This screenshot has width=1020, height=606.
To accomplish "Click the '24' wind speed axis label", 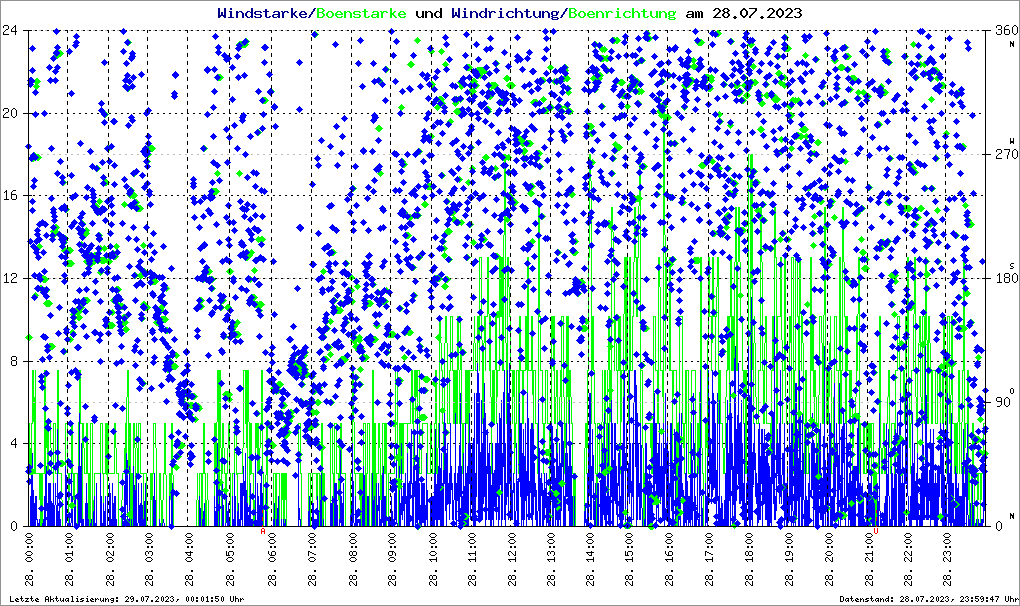I will (x=9, y=31).
